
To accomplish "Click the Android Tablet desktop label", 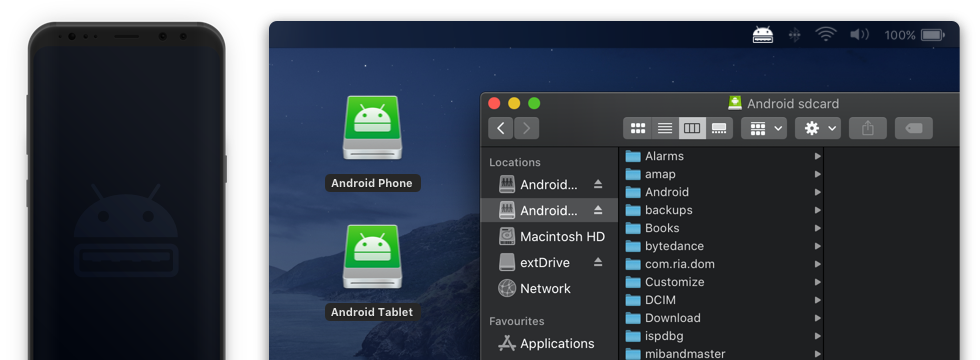I will point(372,312).
